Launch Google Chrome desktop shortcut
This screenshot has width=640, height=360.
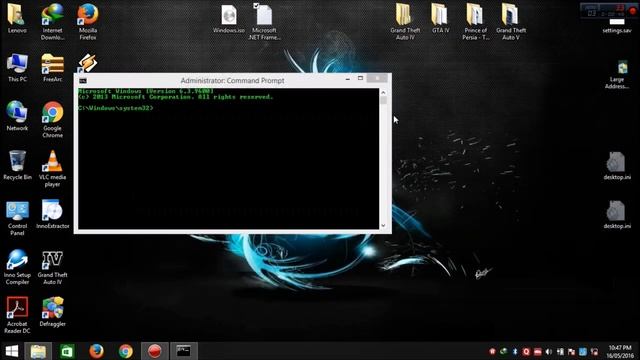pyautogui.click(x=52, y=120)
